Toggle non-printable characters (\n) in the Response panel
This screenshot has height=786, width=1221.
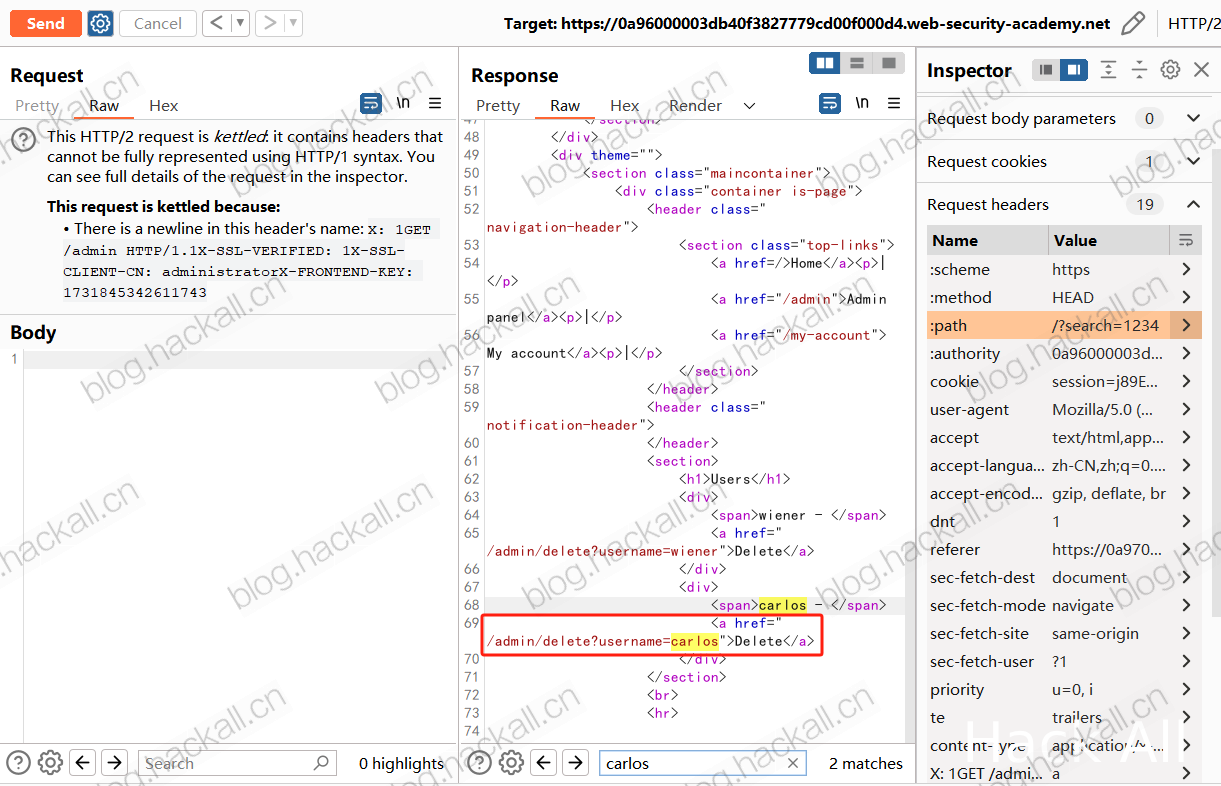click(x=862, y=103)
